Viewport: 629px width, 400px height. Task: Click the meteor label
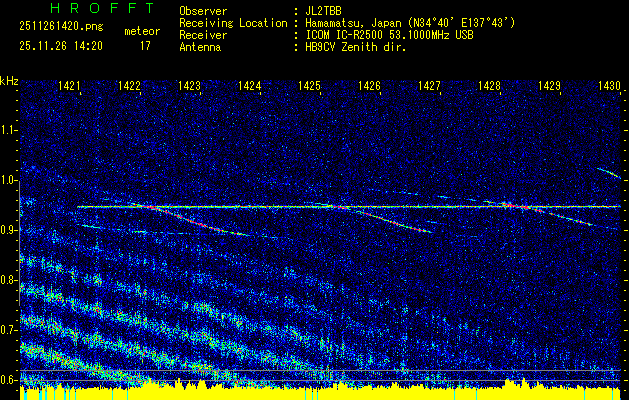point(141,32)
